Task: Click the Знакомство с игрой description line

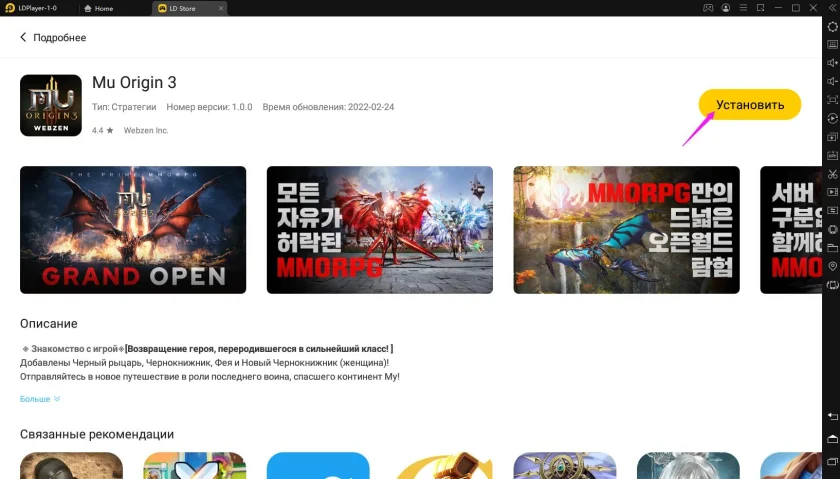Action: click(x=207, y=349)
